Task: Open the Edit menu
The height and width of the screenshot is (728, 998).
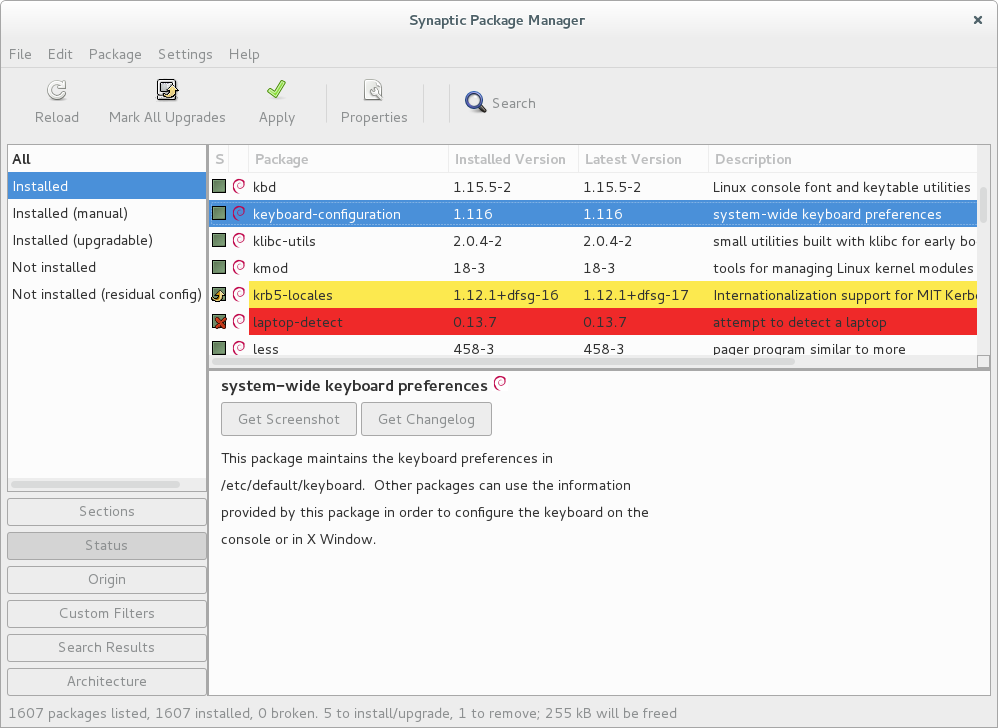Action: coord(60,54)
